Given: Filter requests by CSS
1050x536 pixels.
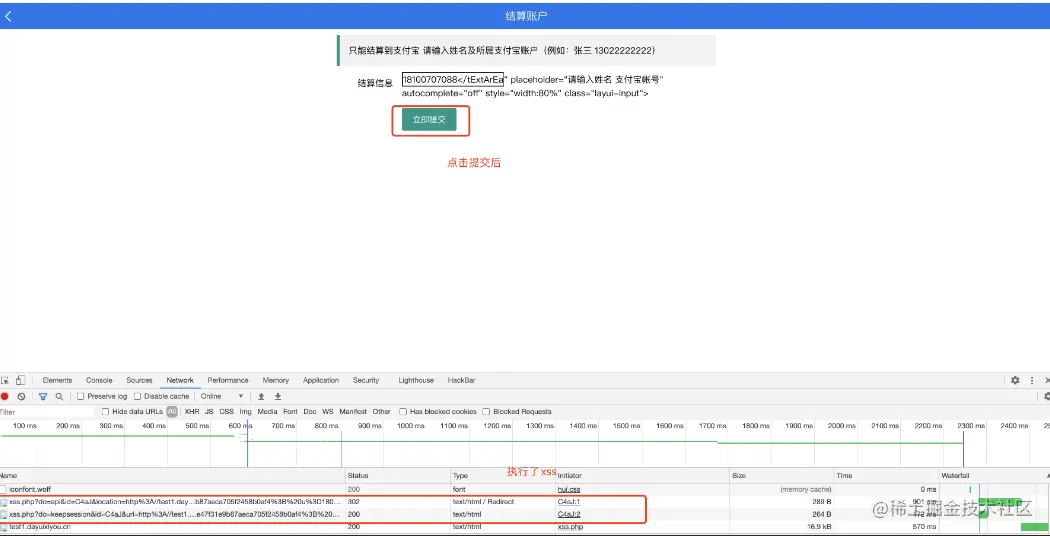Looking at the screenshot, I should click(x=227, y=411).
